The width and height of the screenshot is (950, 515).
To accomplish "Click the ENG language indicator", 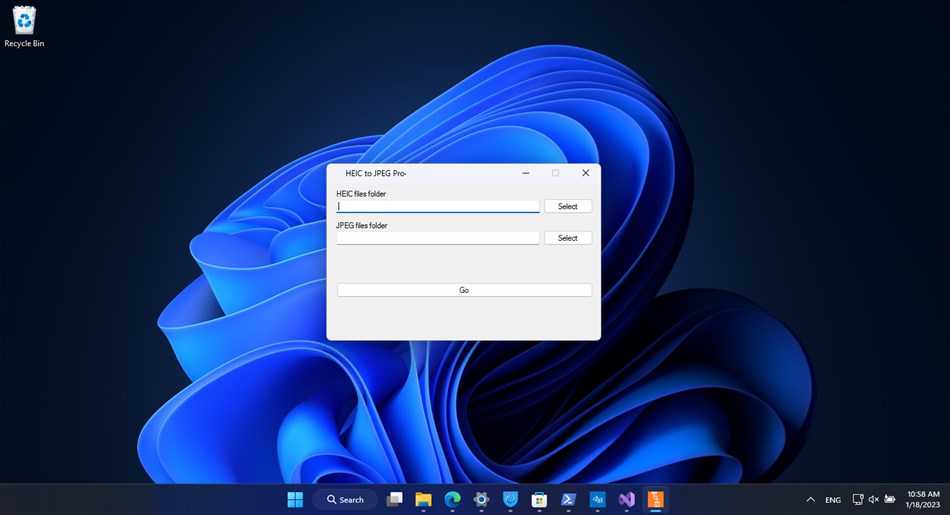I will [833, 500].
